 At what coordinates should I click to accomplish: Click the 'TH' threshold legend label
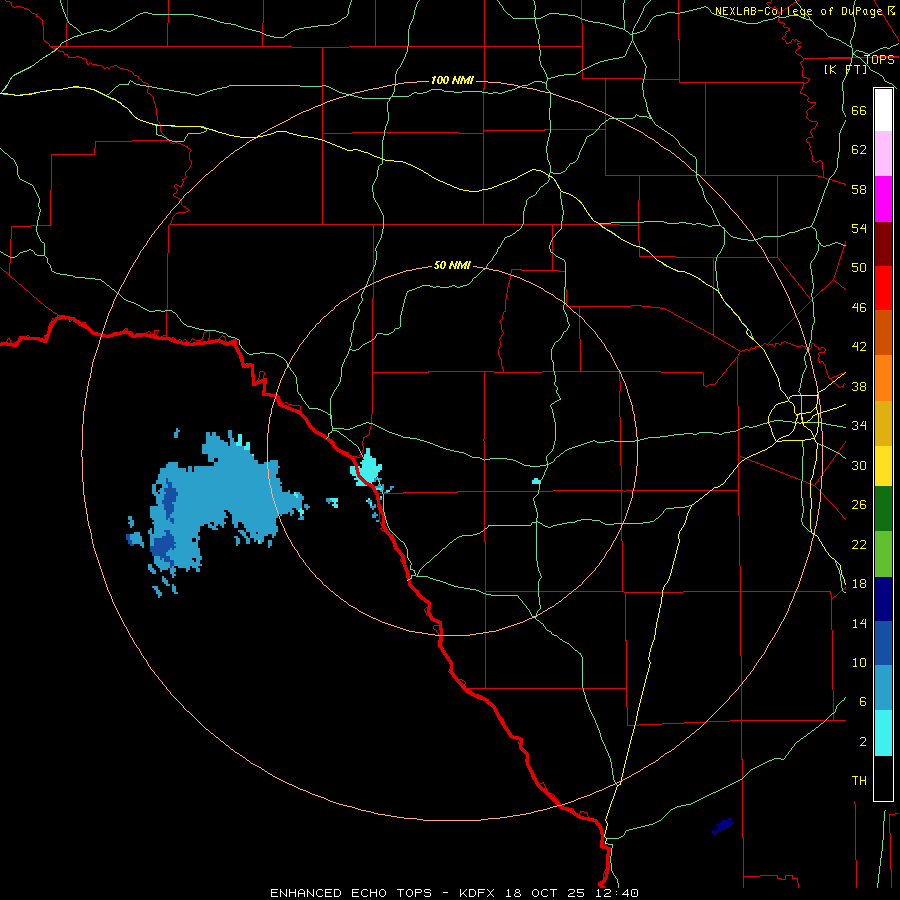(x=859, y=781)
